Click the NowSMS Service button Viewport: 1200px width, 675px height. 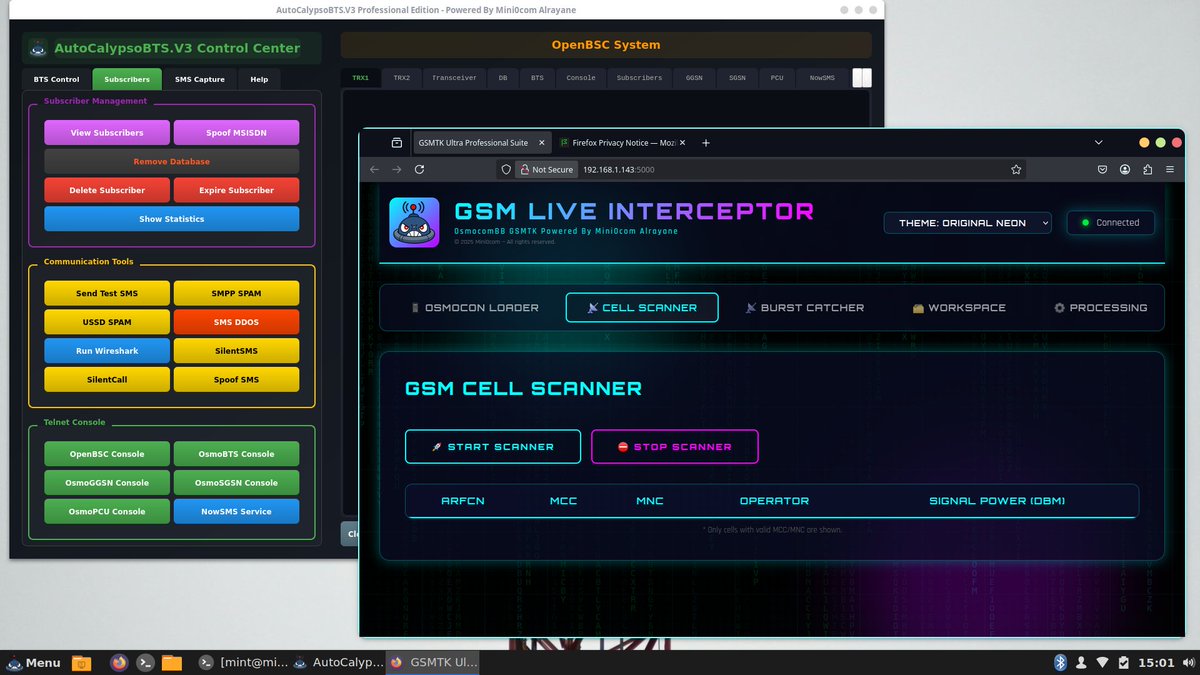pos(236,511)
